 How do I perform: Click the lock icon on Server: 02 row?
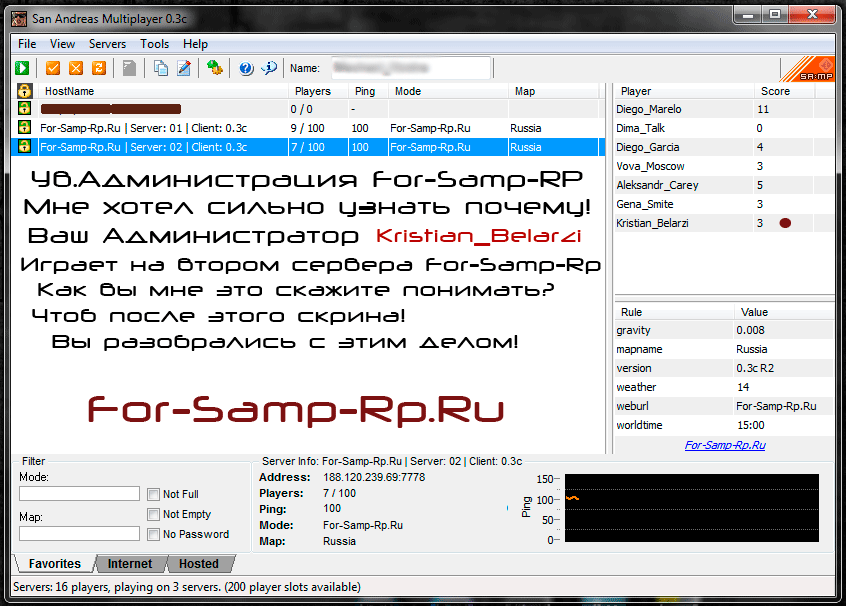[24, 147]
